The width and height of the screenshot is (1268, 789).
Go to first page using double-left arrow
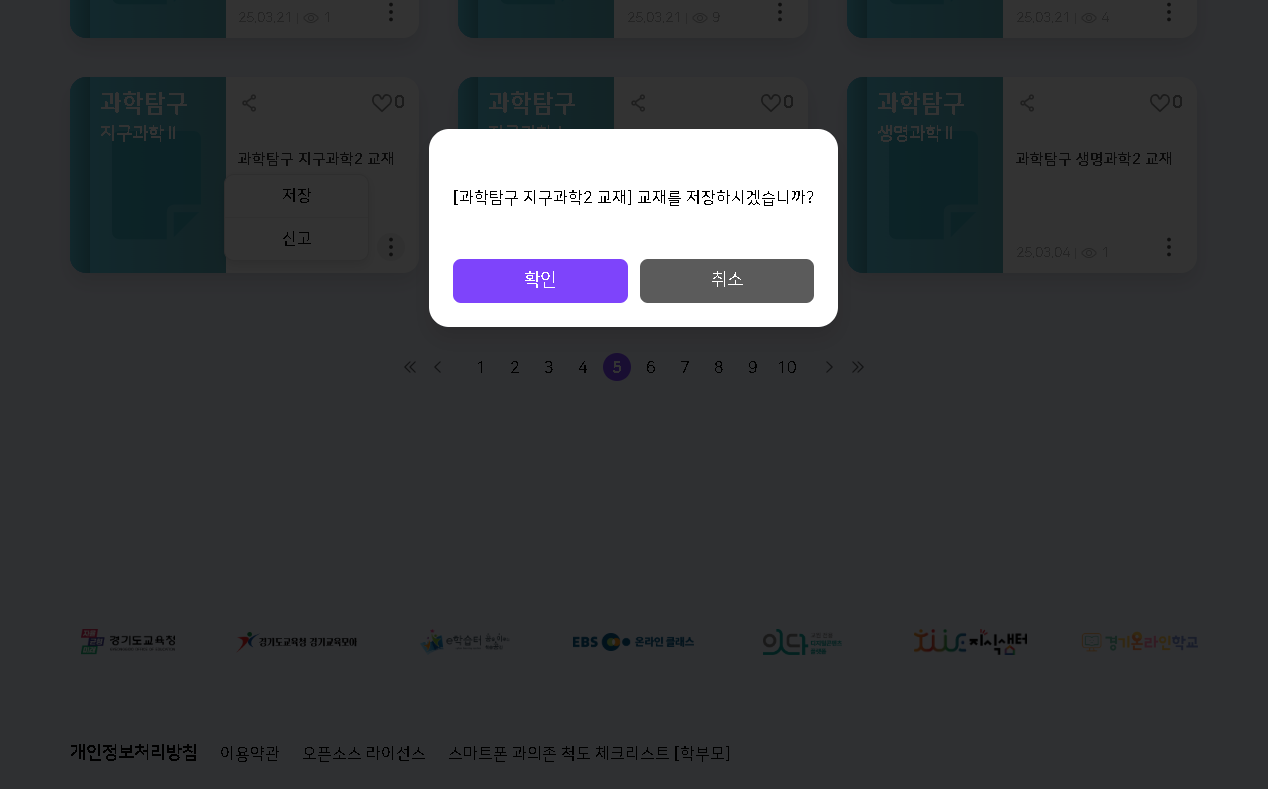tap(410, 368)
